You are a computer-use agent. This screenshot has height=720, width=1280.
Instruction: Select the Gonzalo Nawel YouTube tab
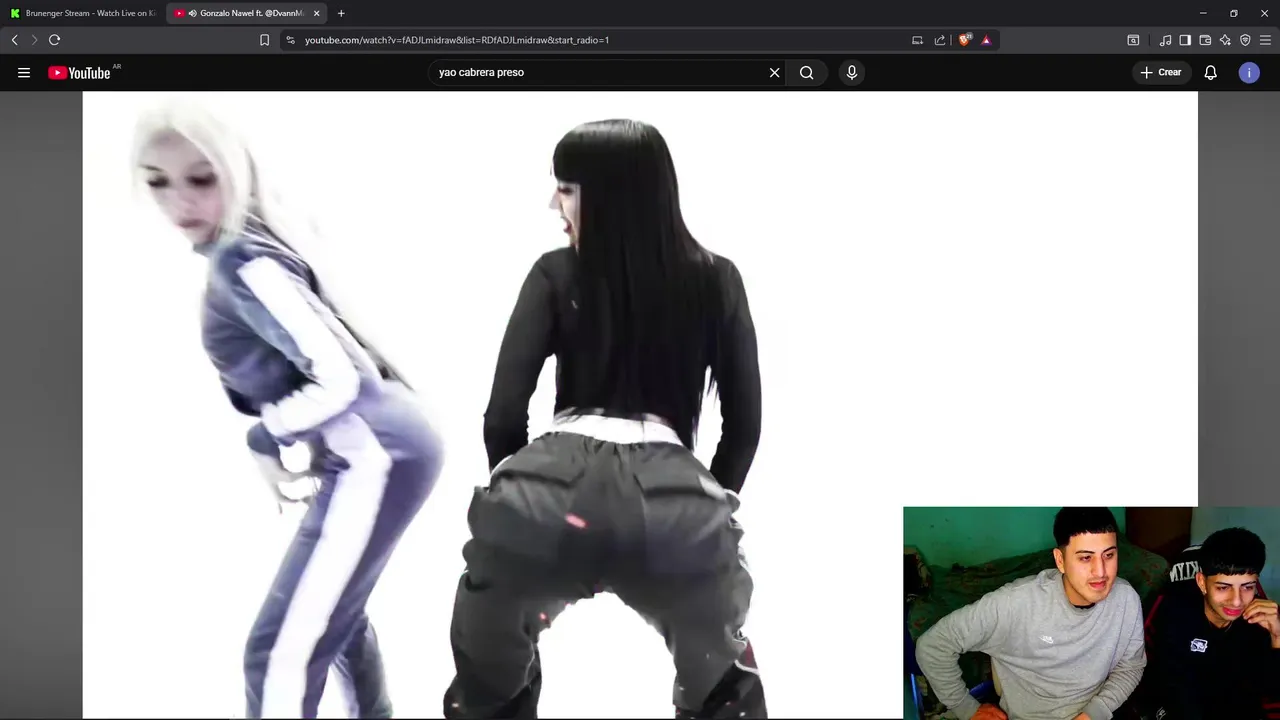[248, 13]
